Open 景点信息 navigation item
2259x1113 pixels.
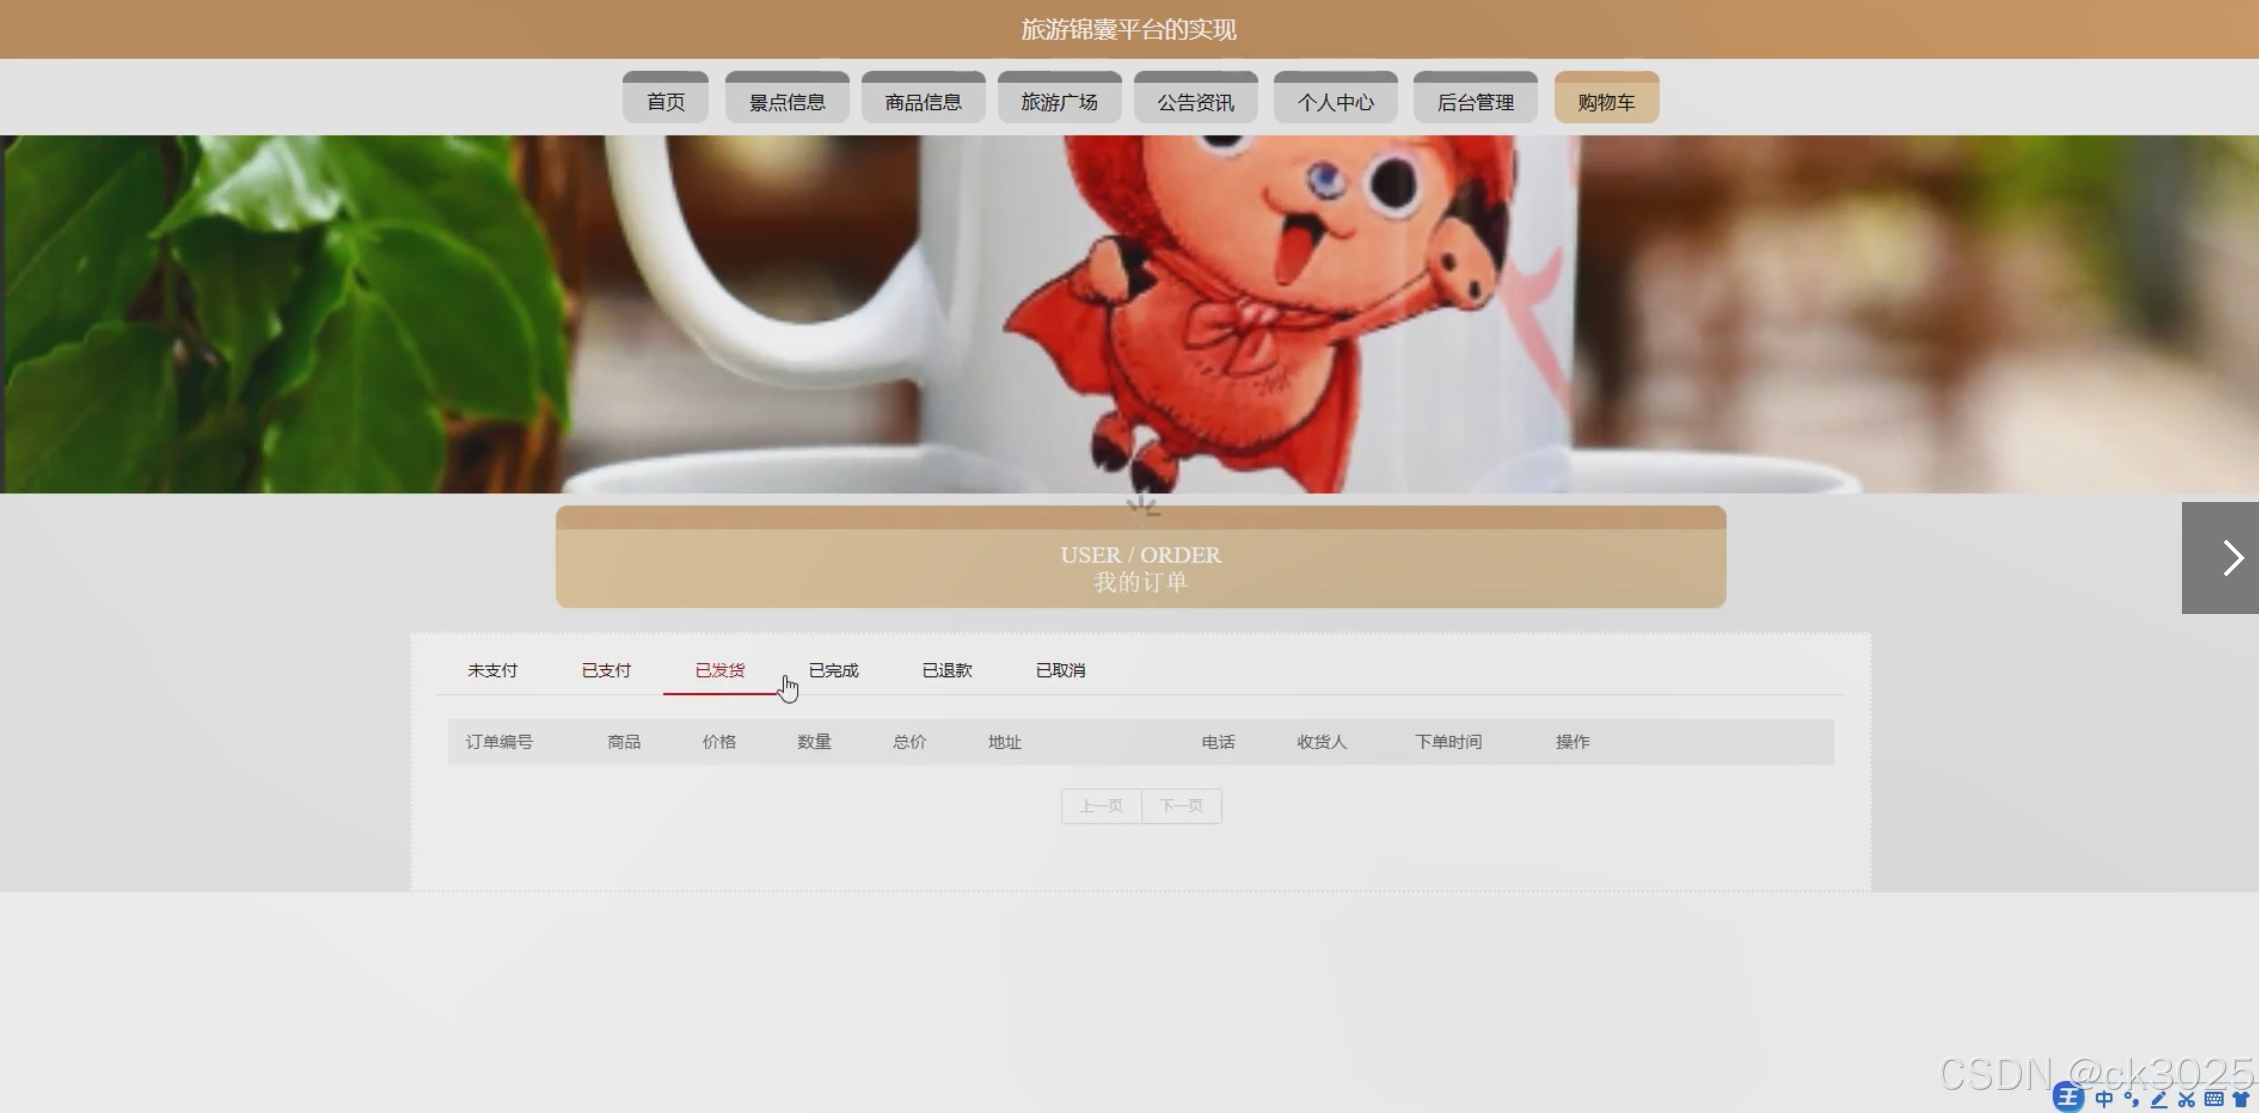click(x=787, y=101)
